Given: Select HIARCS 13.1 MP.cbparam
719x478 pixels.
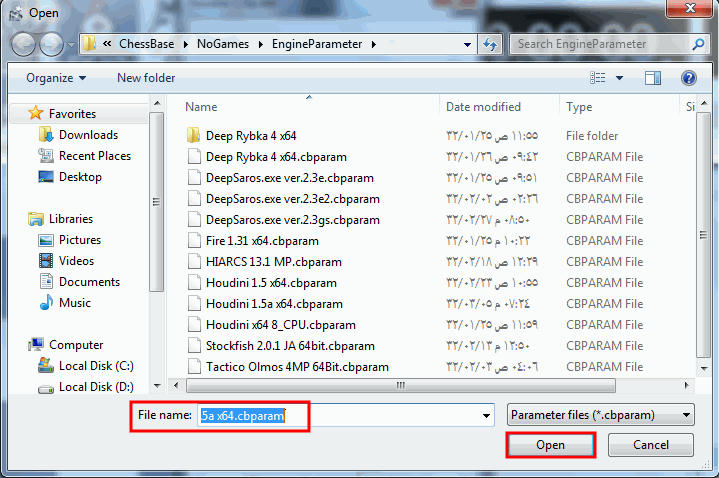Looking at the screenshot, I should (274, 262).
